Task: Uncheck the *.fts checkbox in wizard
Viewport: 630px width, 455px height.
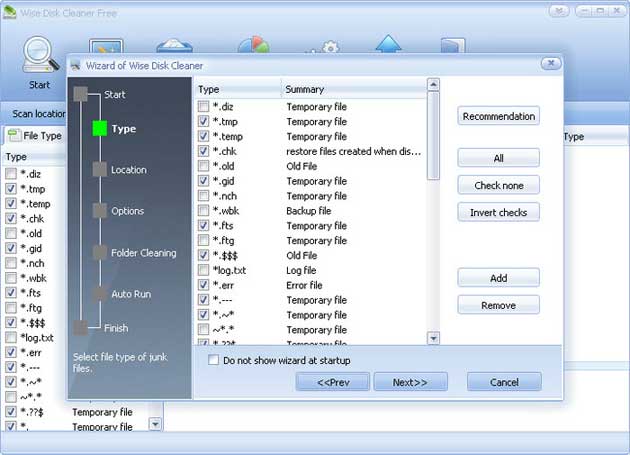Action: point(203,225)
